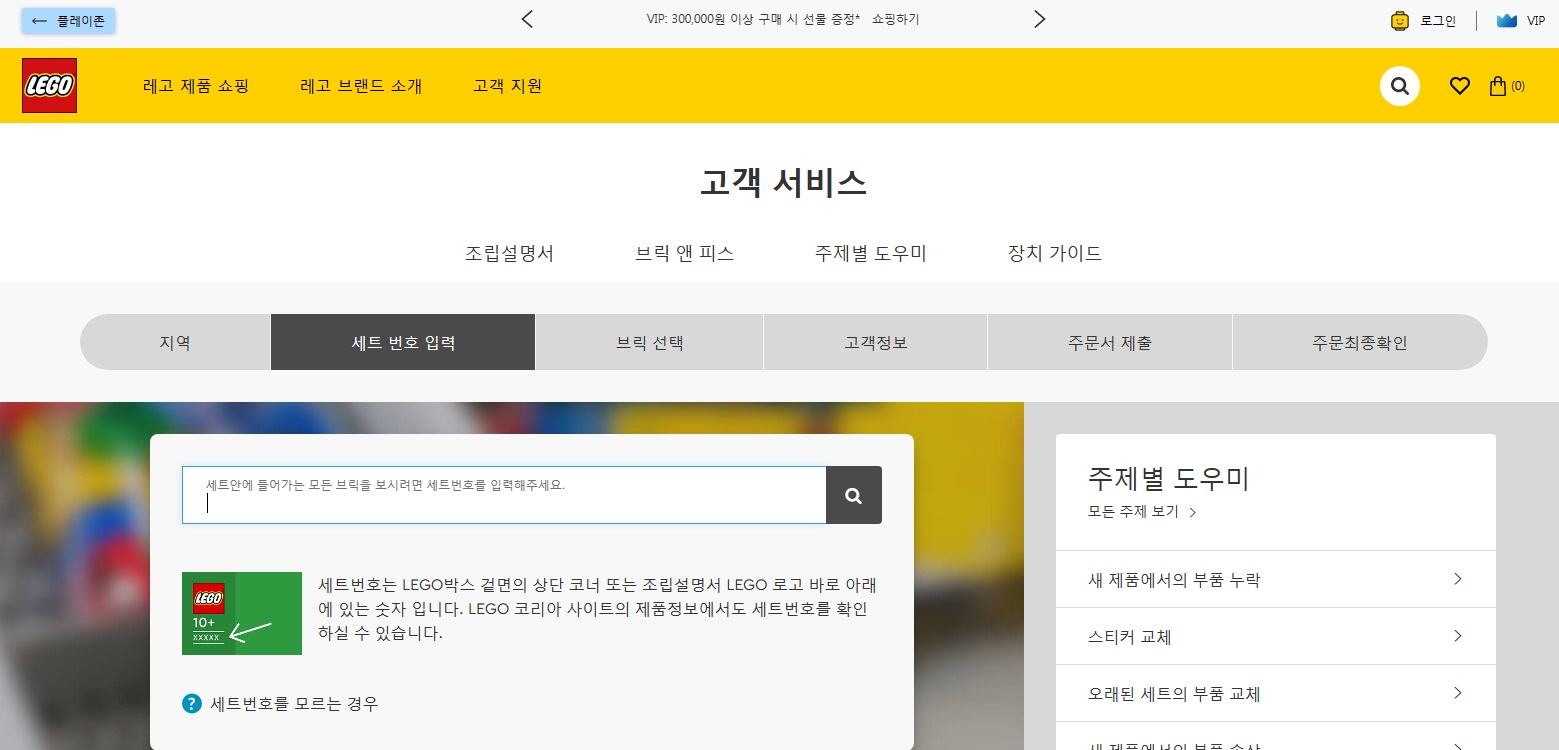Show next promo banner with right arrow

1039,19
